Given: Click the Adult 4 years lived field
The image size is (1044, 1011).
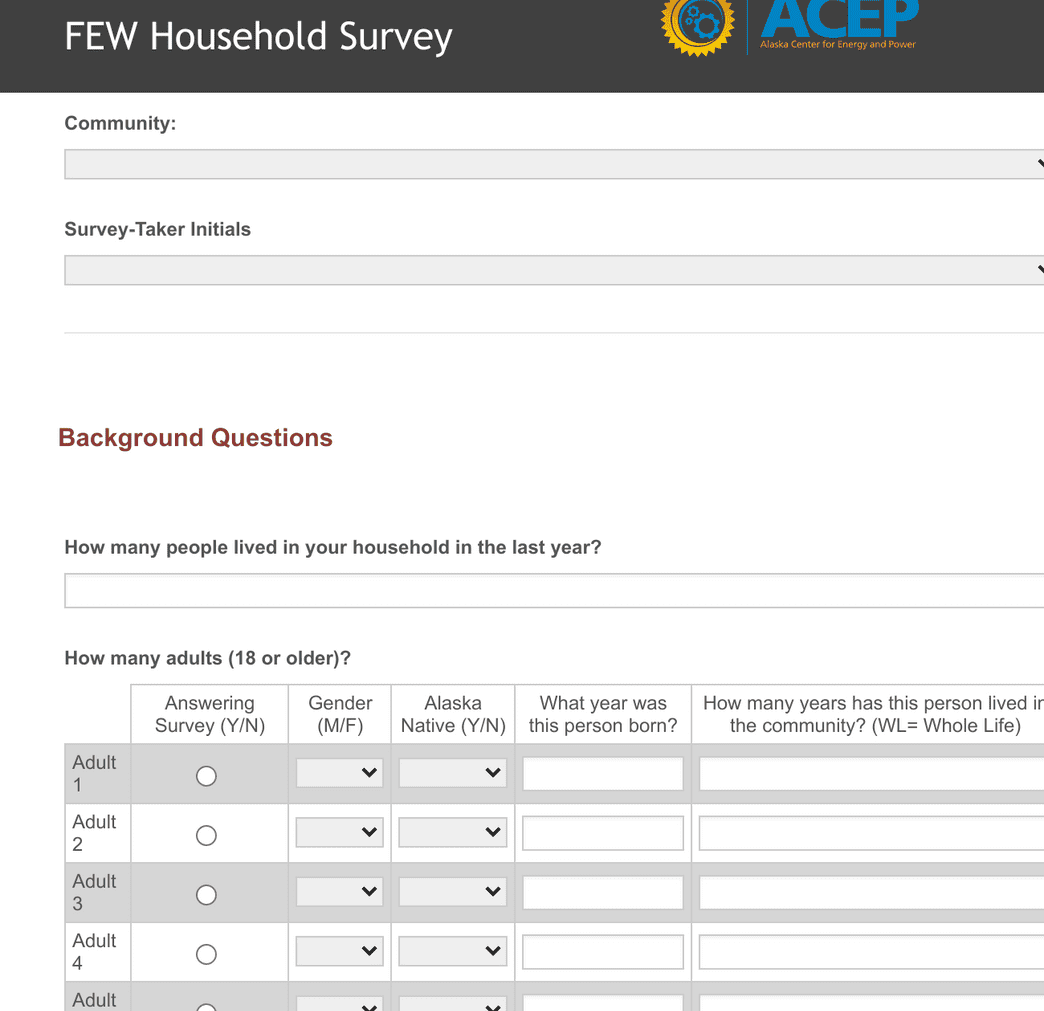Looking at the screenshot, I should (868, 951).
